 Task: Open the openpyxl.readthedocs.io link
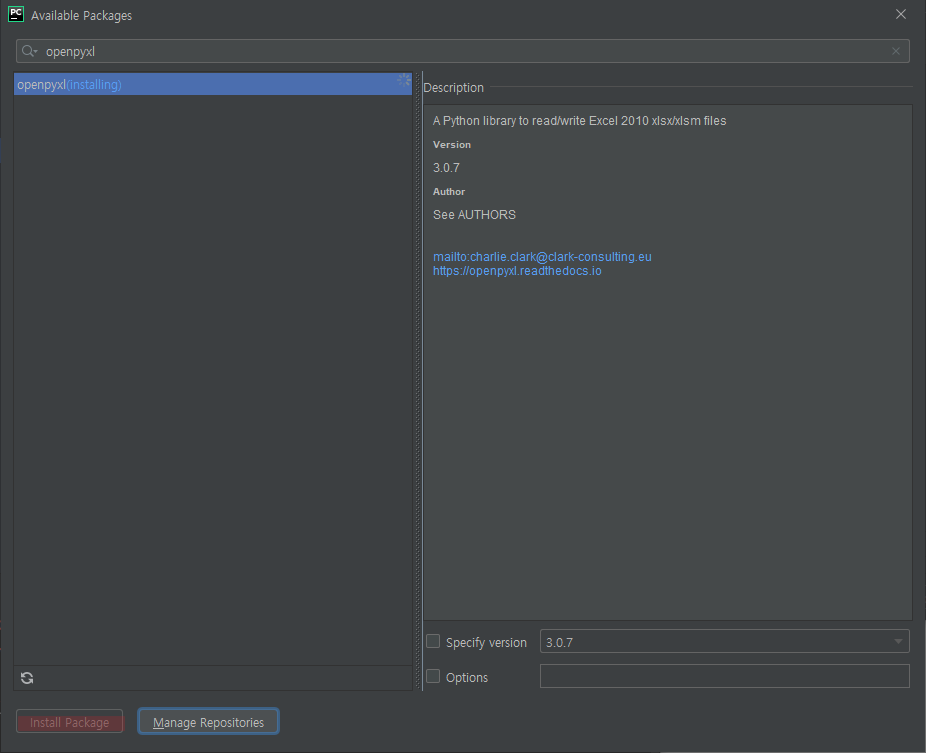(x=517, y=271)
